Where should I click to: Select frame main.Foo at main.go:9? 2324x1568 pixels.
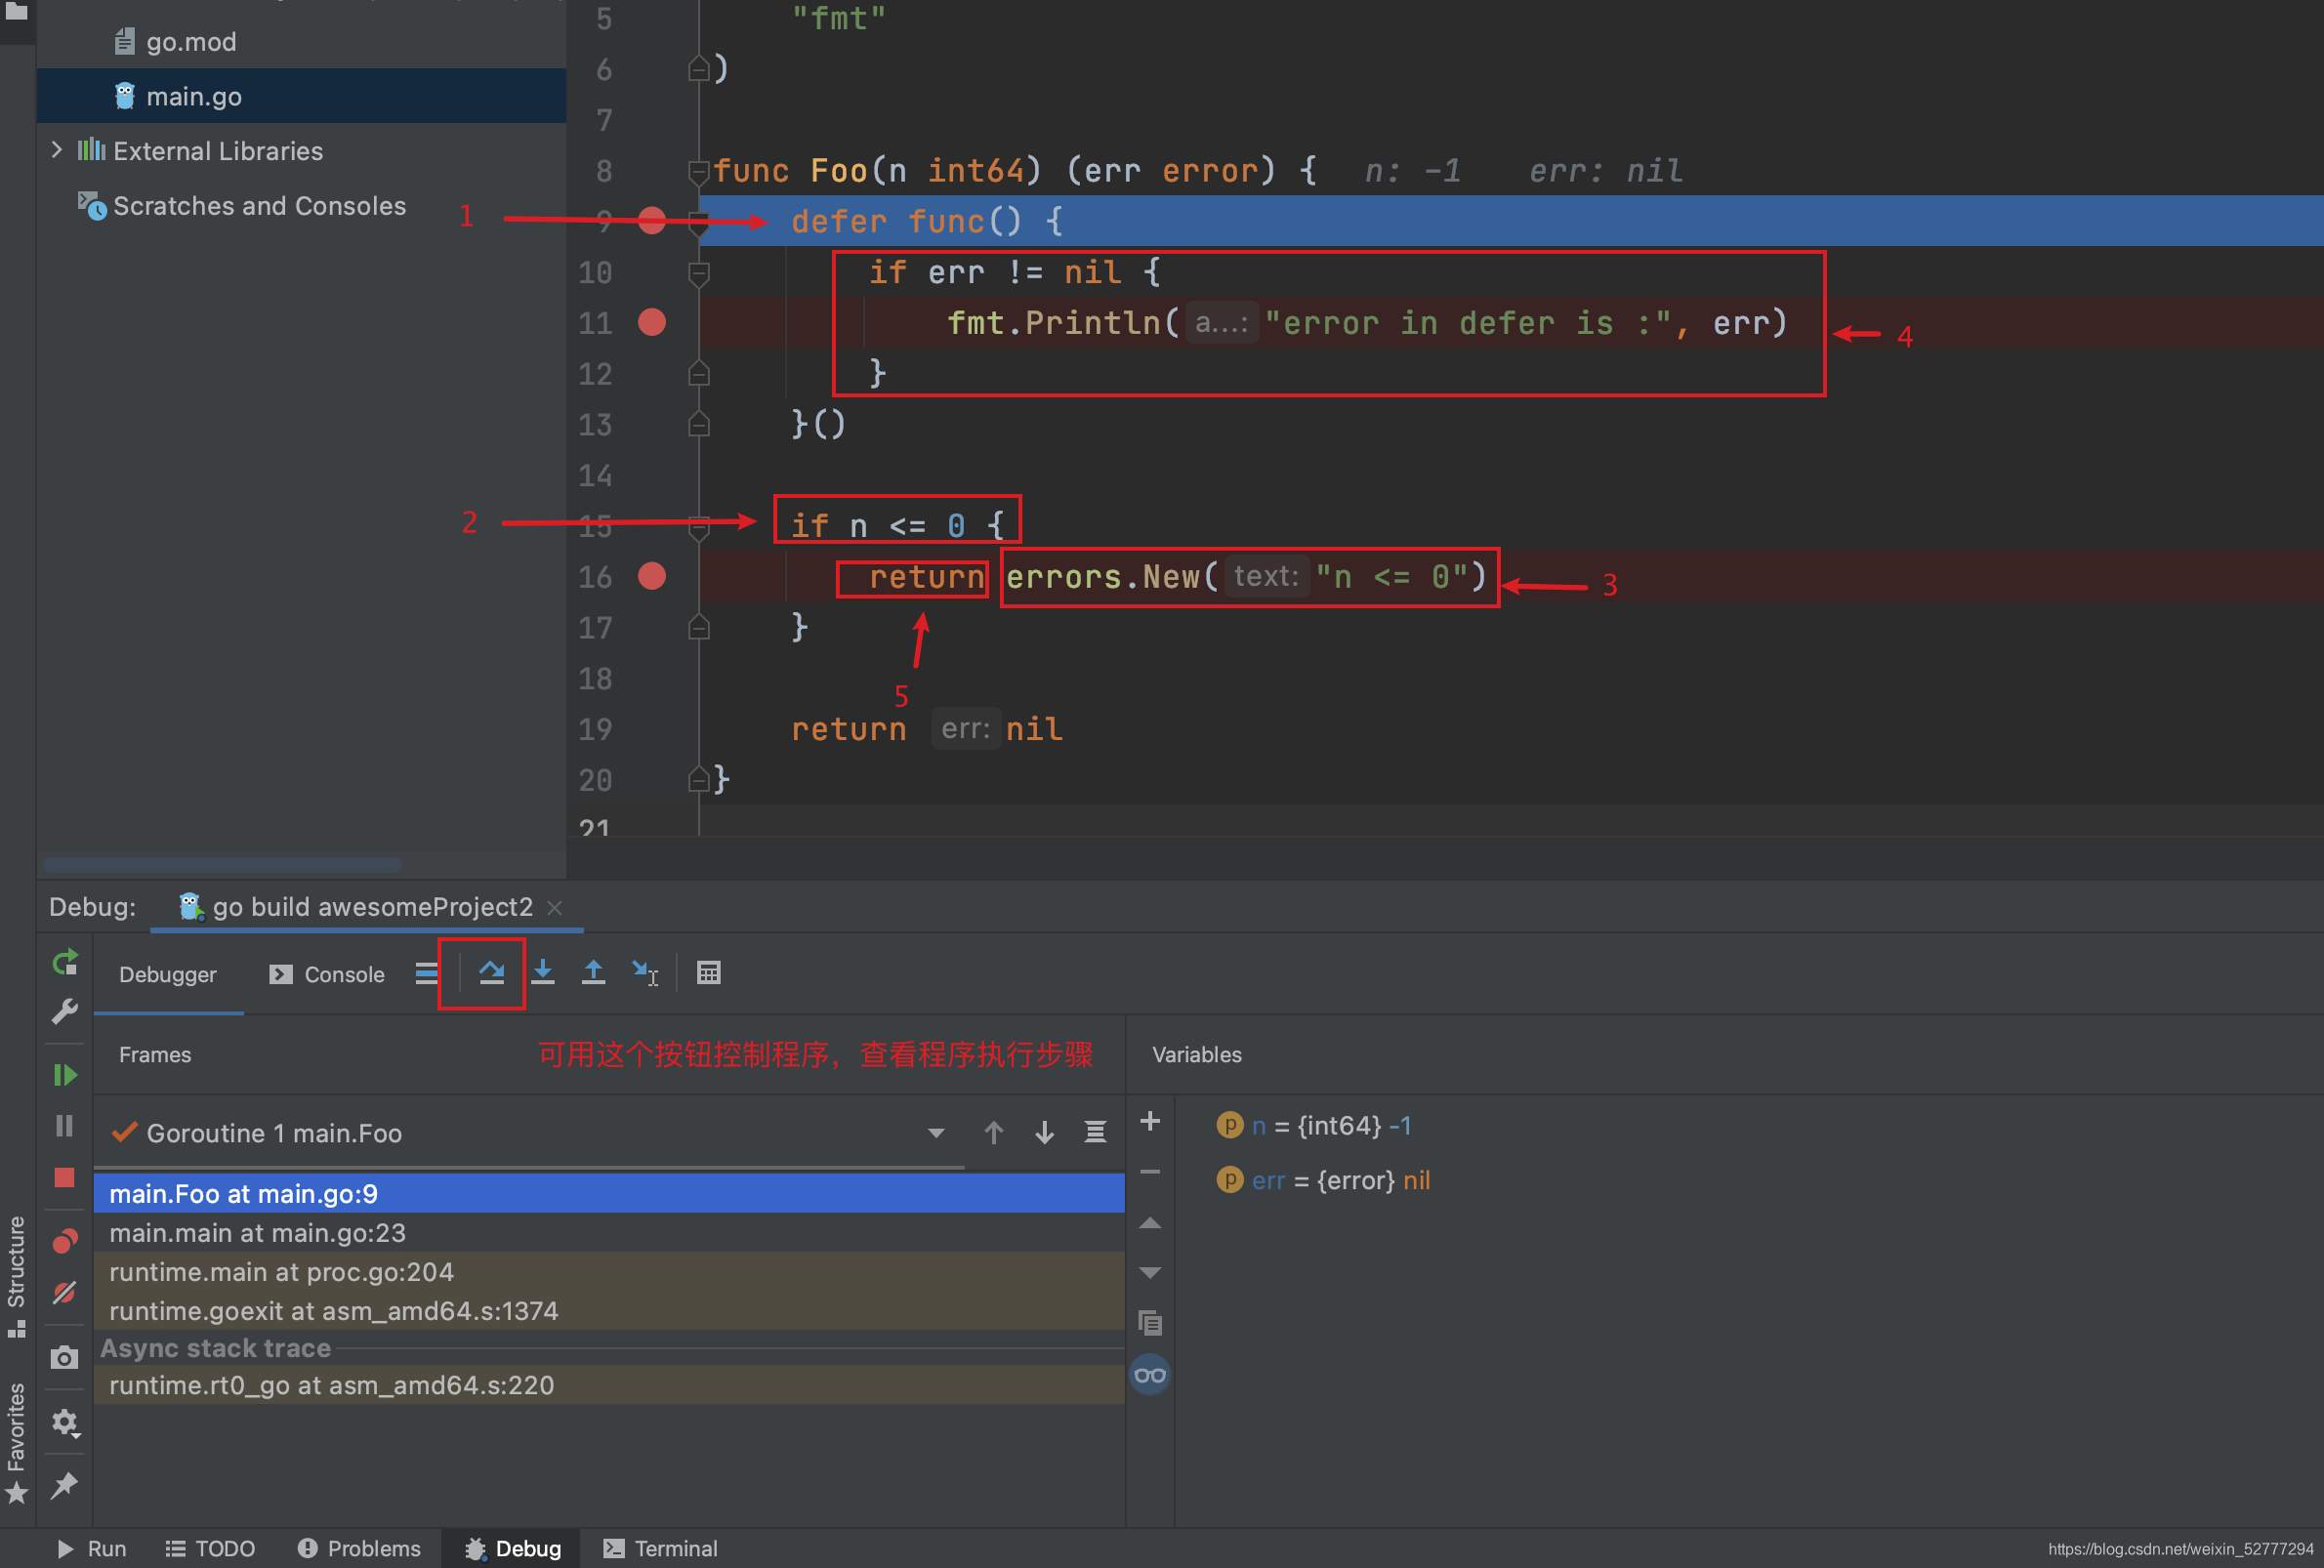coord(609,1193)
